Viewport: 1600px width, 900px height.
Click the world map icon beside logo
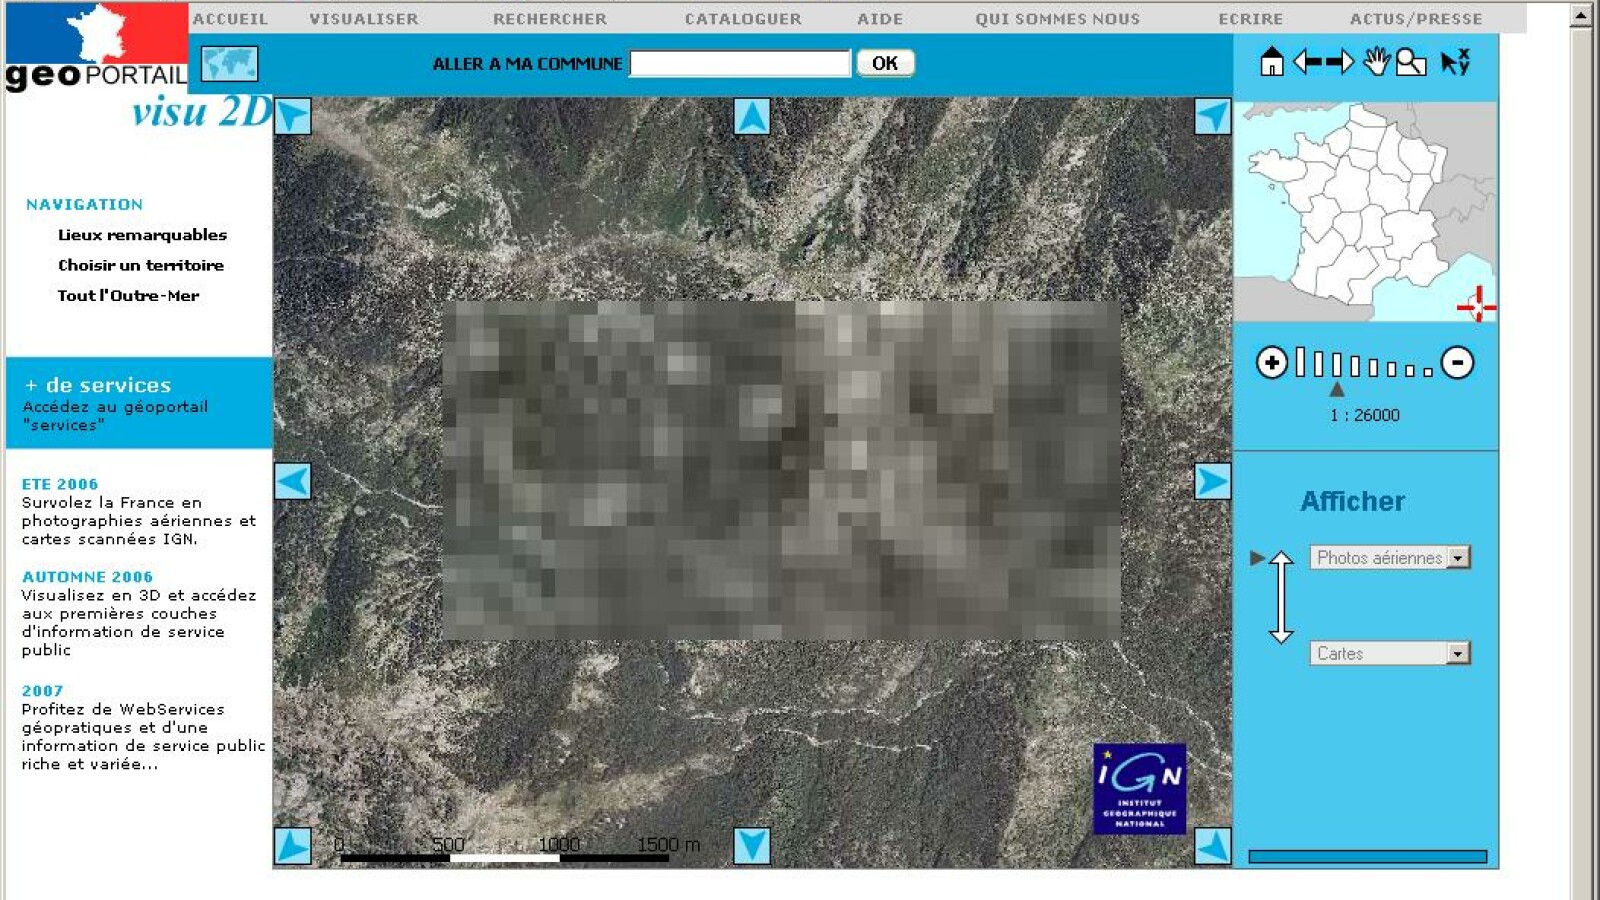pos(230,64)
